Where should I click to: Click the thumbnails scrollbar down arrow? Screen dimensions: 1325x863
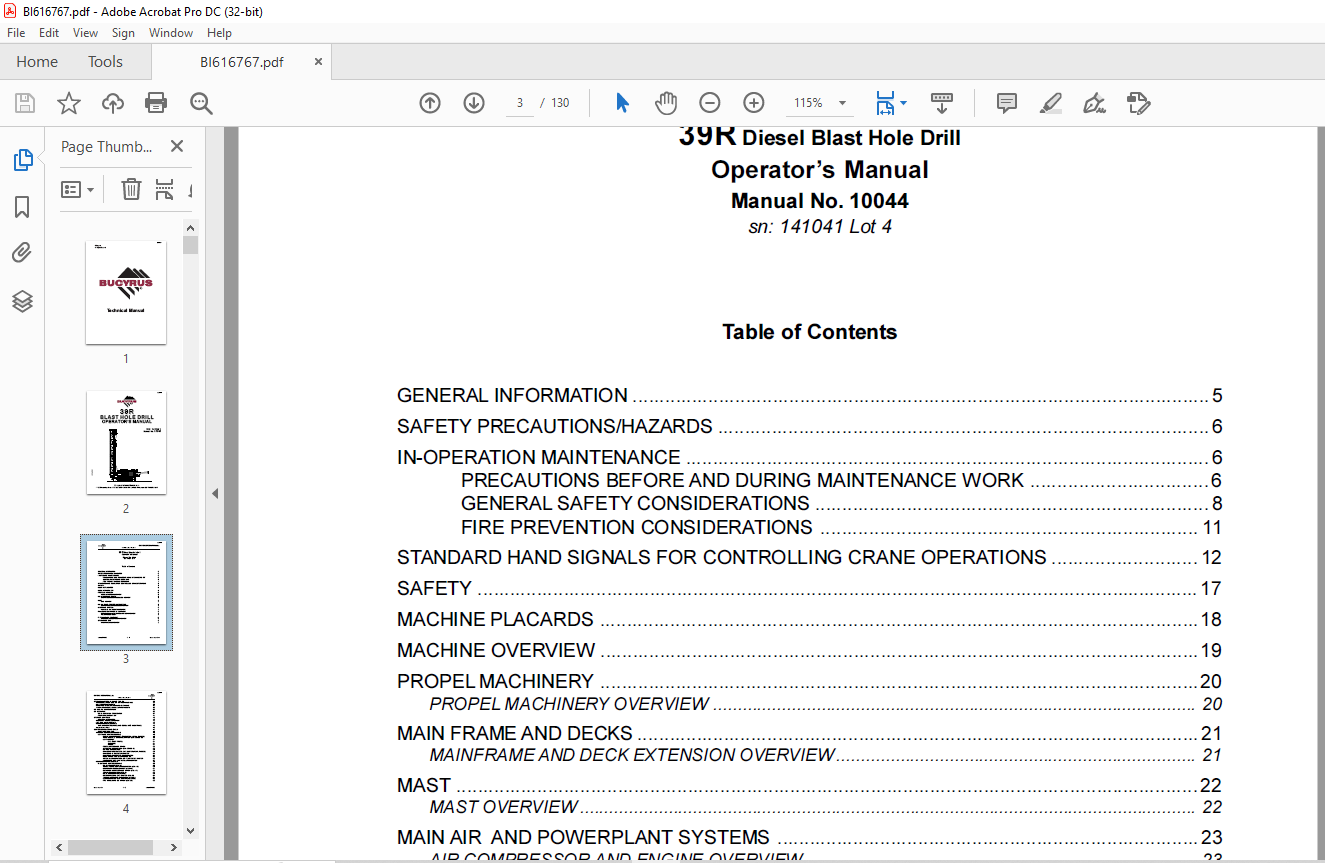191,830
